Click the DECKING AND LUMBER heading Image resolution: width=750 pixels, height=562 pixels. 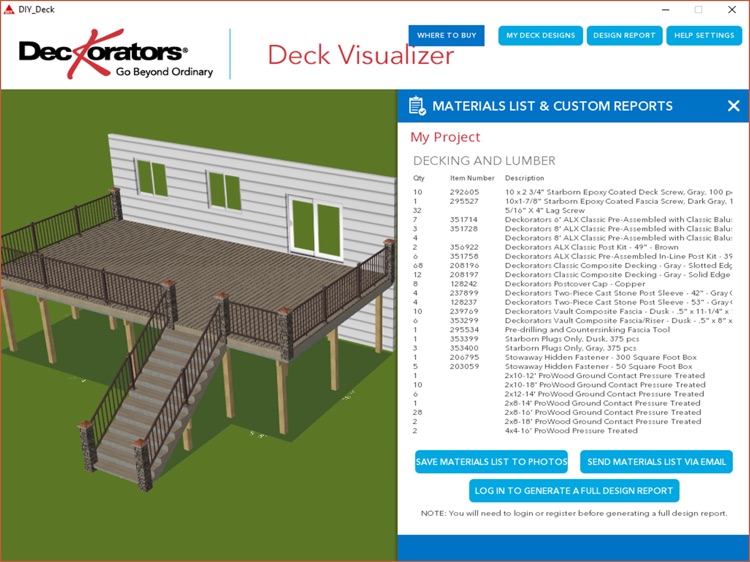tap(484, 161)
